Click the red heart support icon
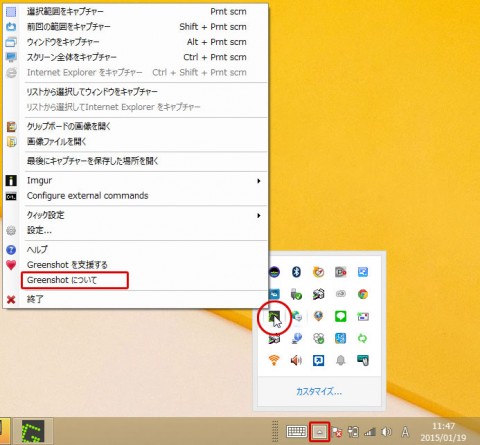 pyautogui.click(x=11, y=265)
